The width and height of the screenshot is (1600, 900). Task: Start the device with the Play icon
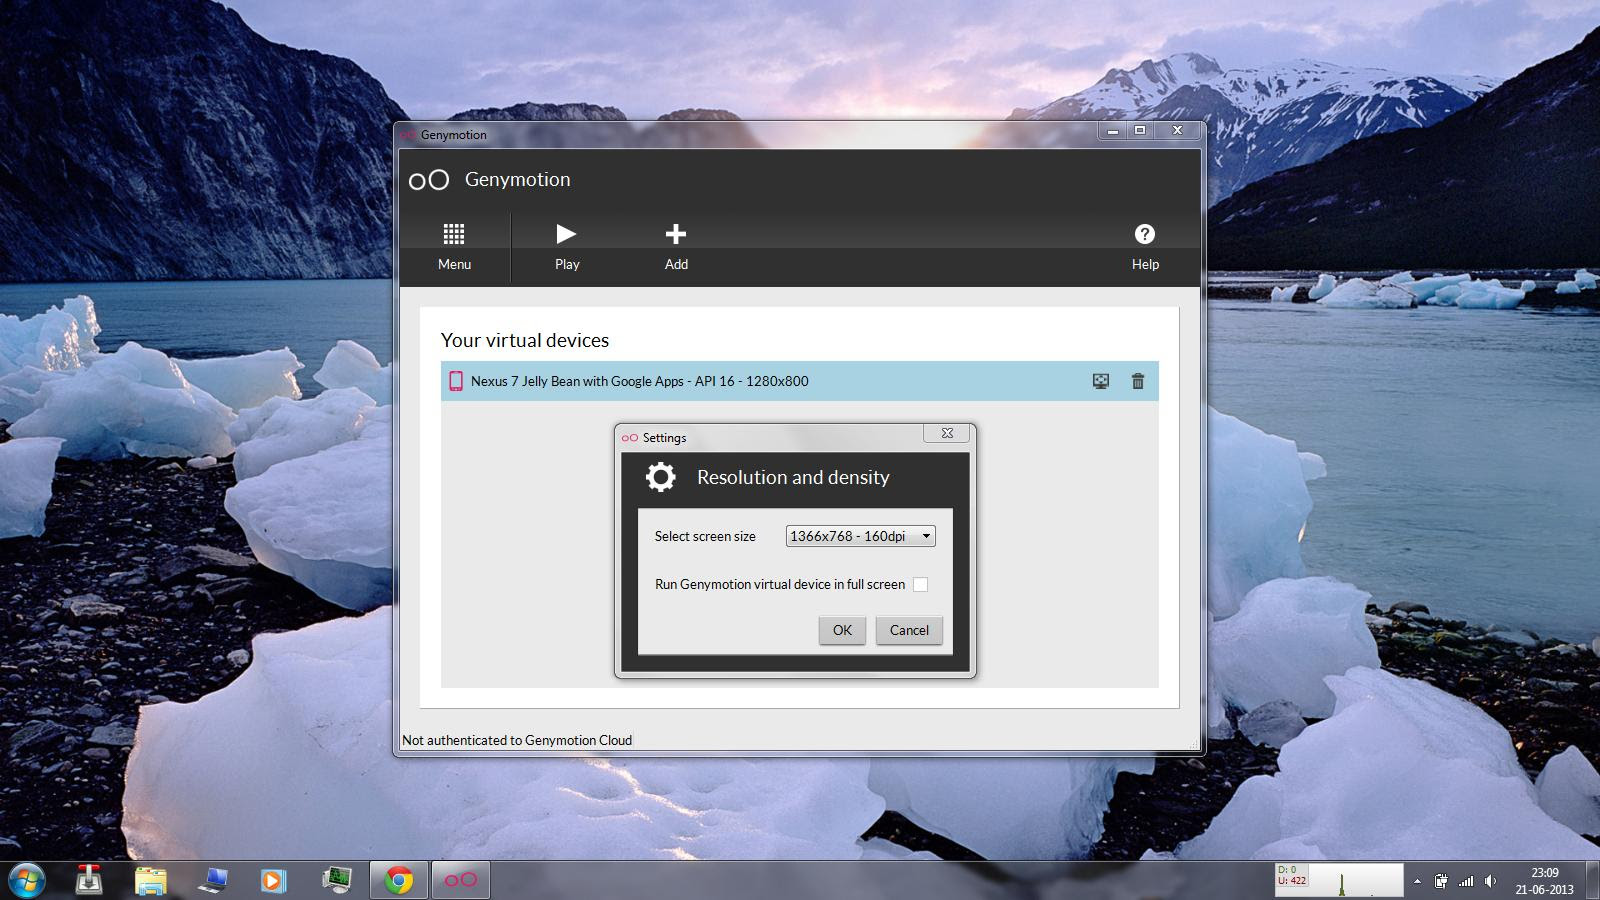coord(567,246)
